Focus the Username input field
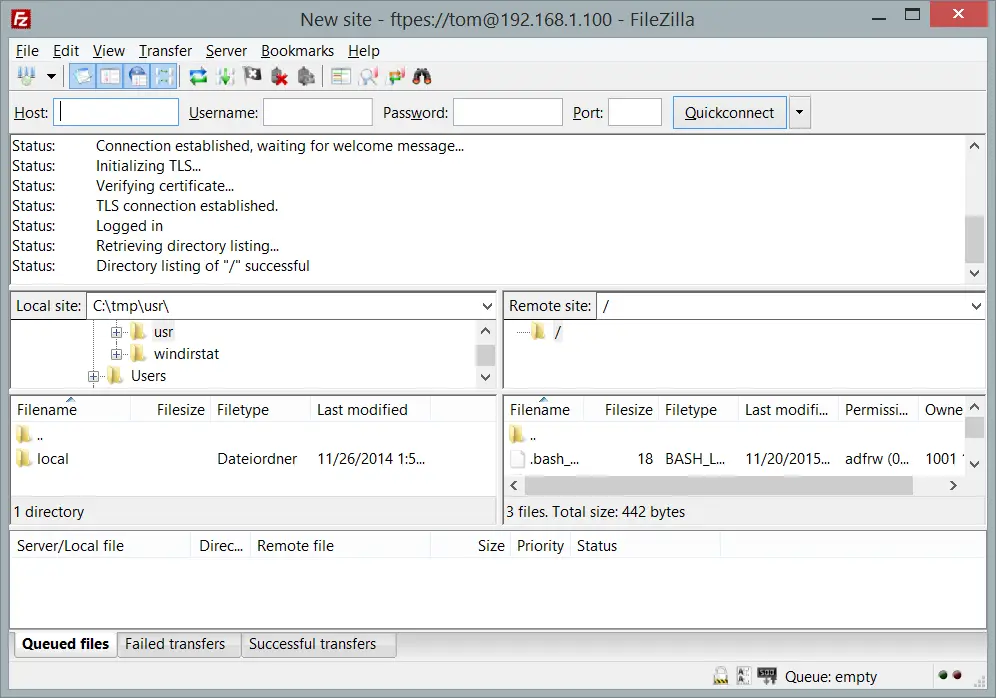 point(318,112)
